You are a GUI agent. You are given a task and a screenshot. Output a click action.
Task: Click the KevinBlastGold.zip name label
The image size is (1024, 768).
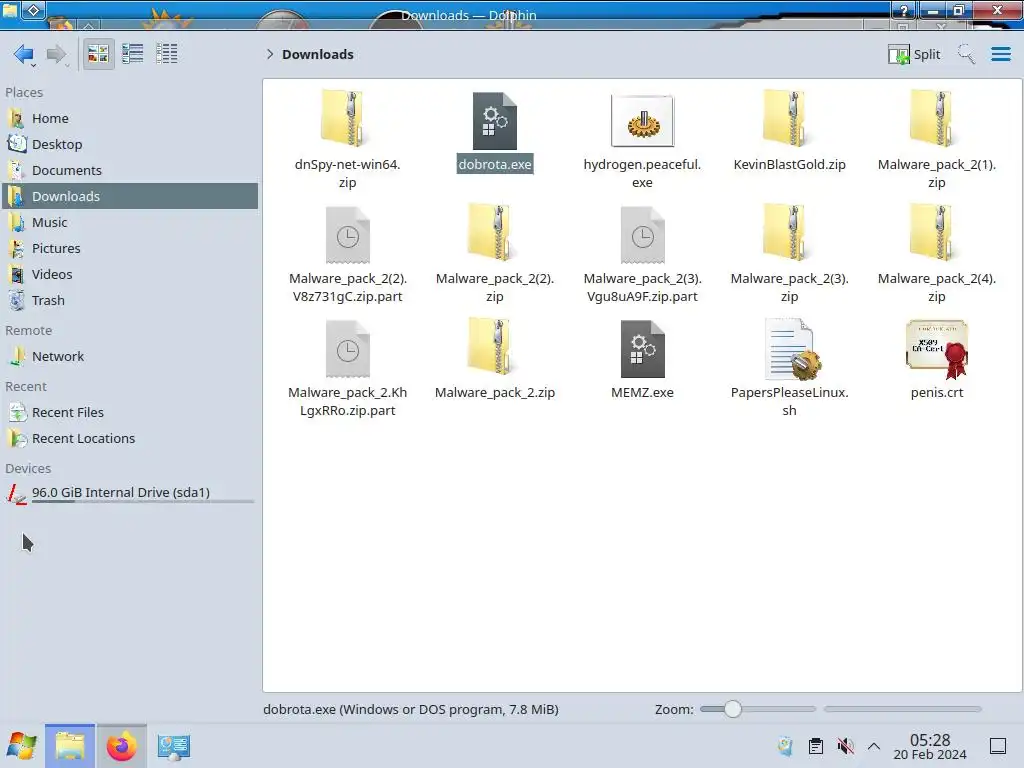pos(789,165)
